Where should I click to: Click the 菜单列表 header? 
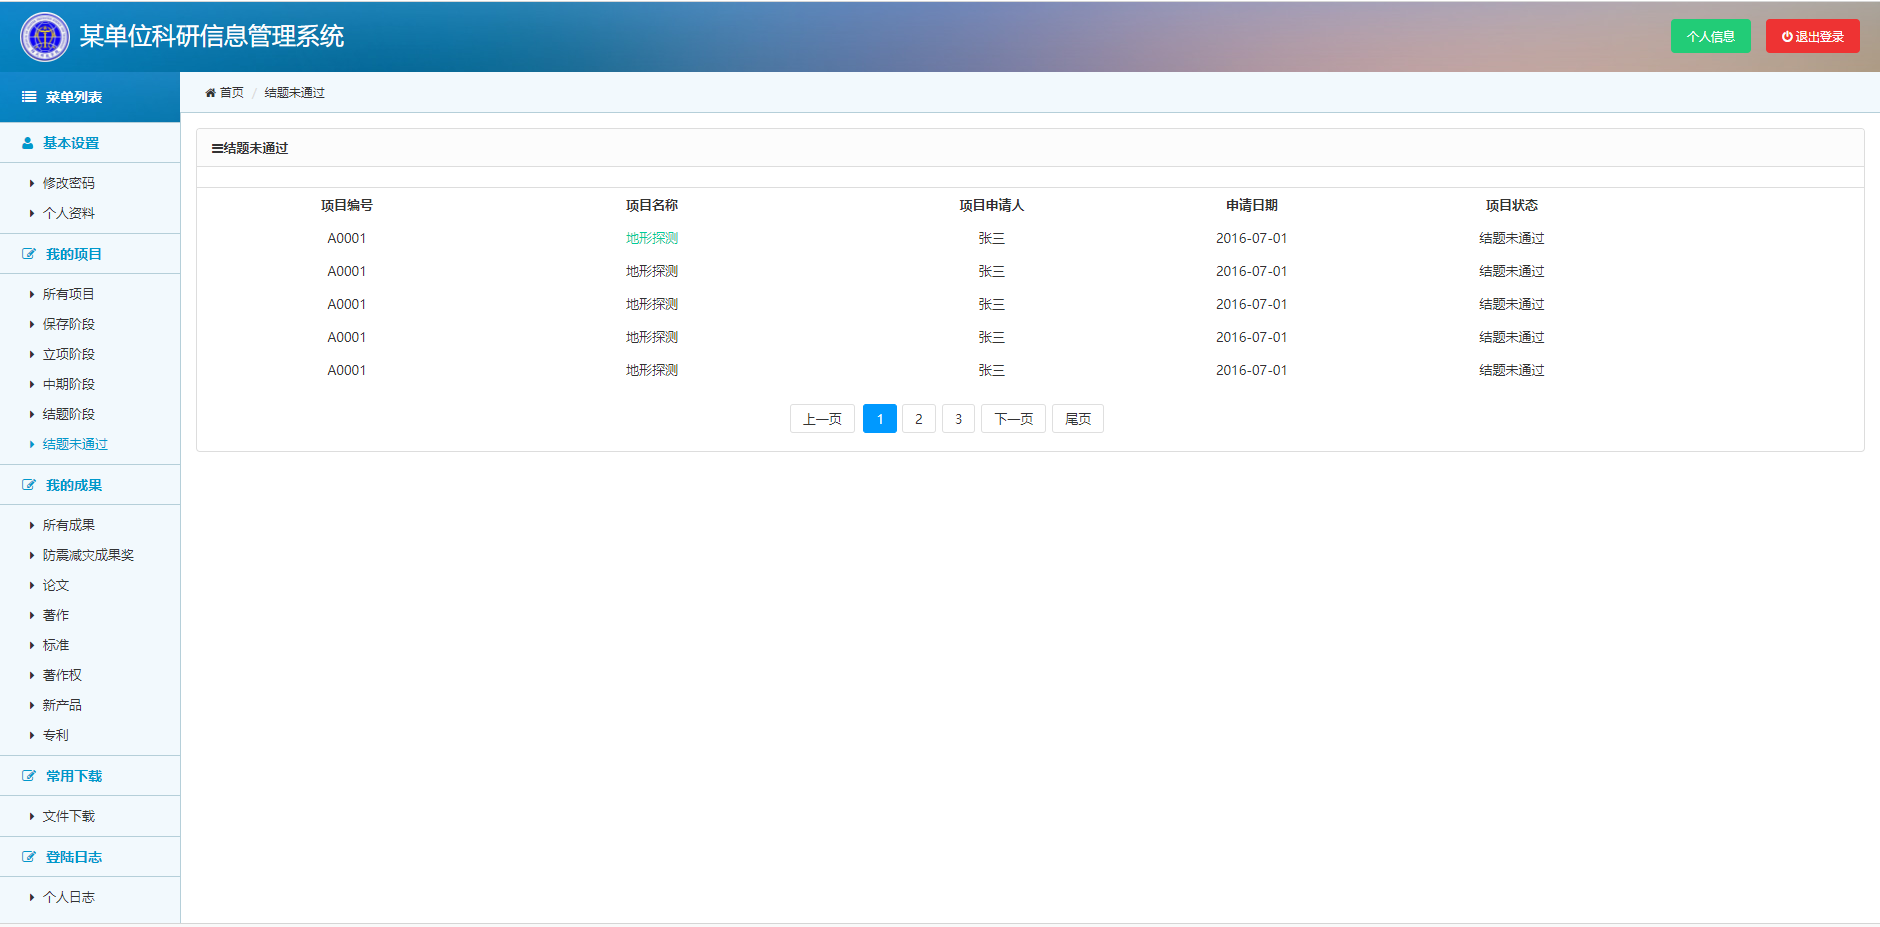(x=90, y=97)
